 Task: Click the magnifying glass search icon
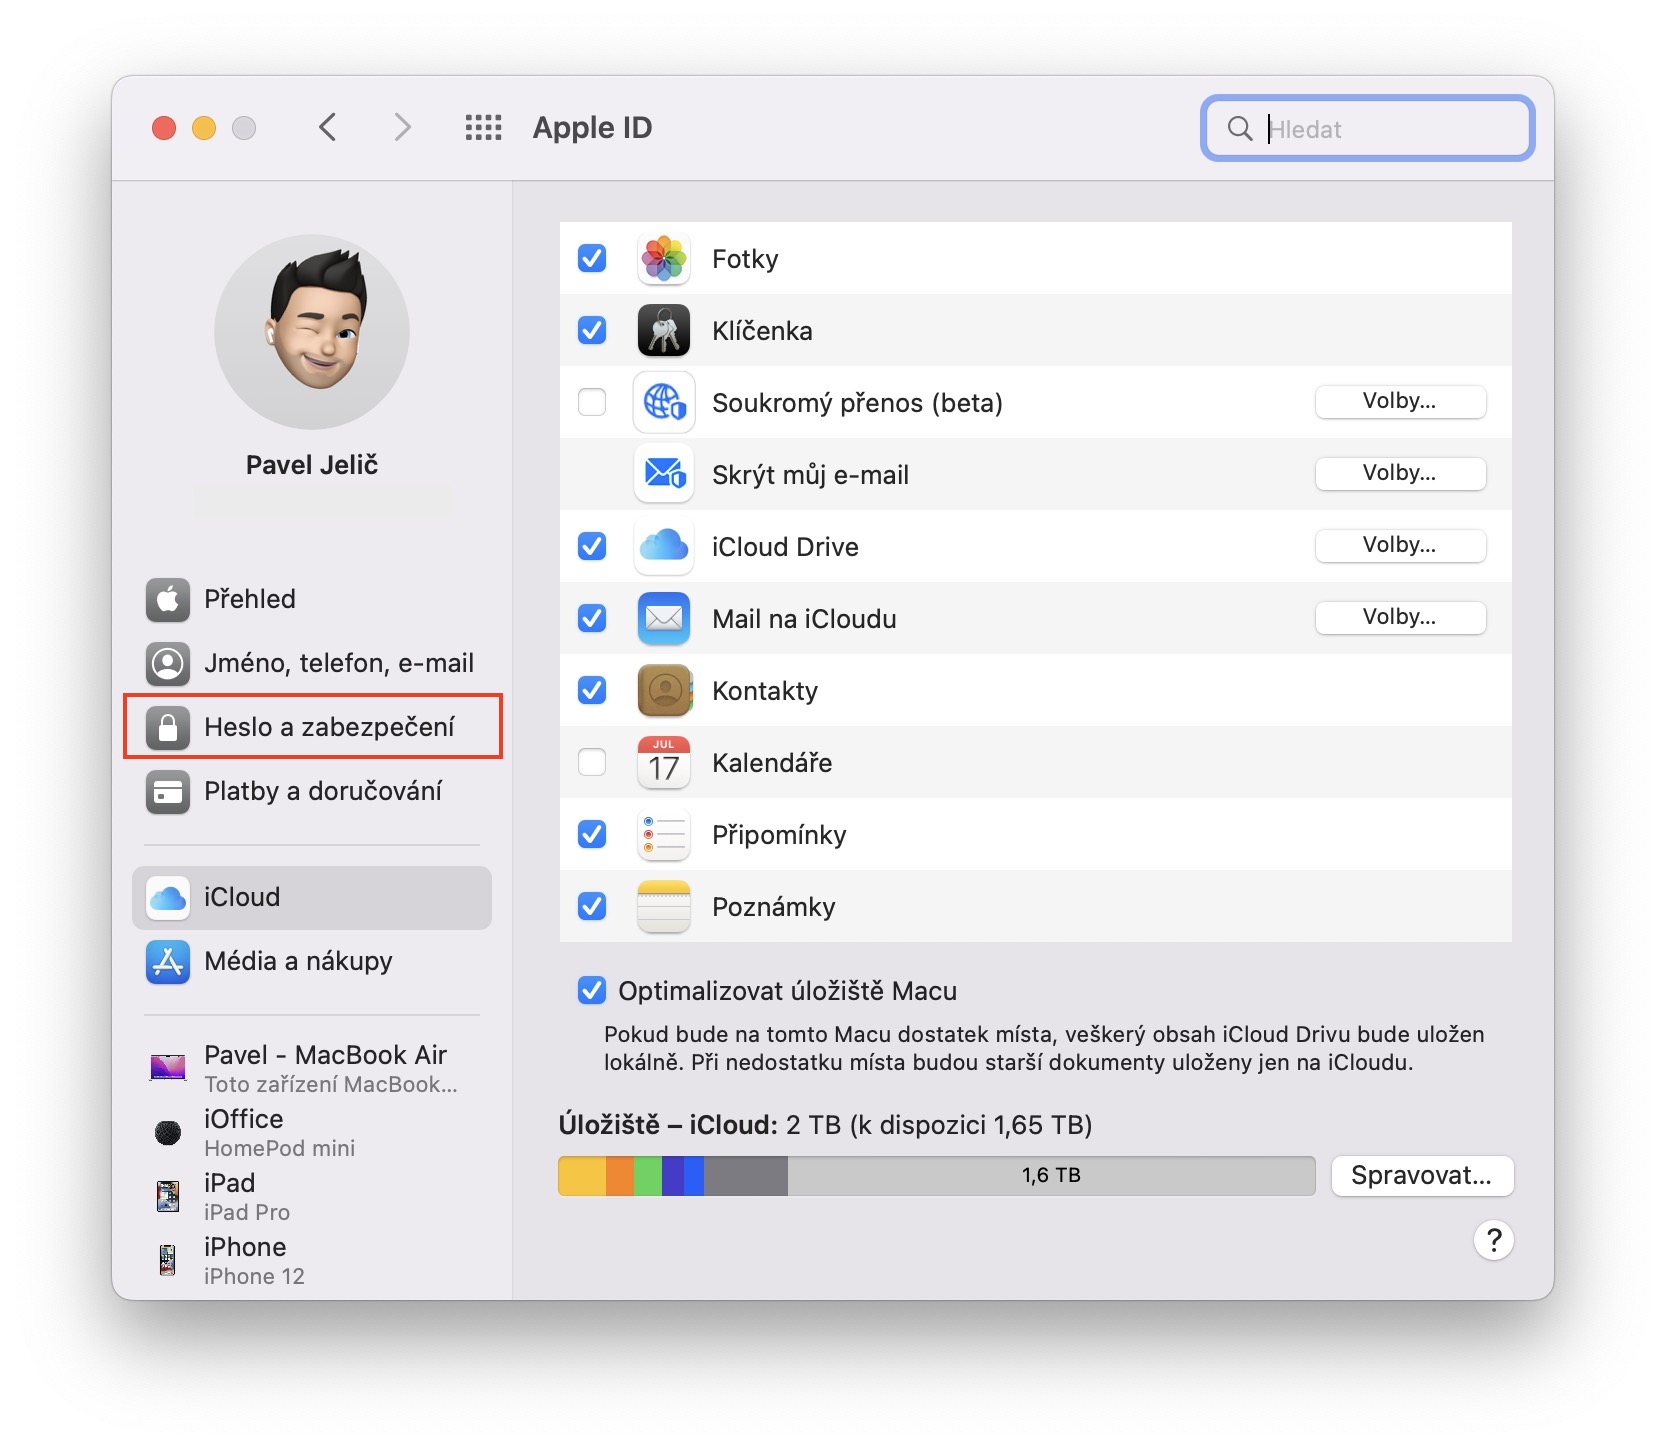click(1240, 128)
